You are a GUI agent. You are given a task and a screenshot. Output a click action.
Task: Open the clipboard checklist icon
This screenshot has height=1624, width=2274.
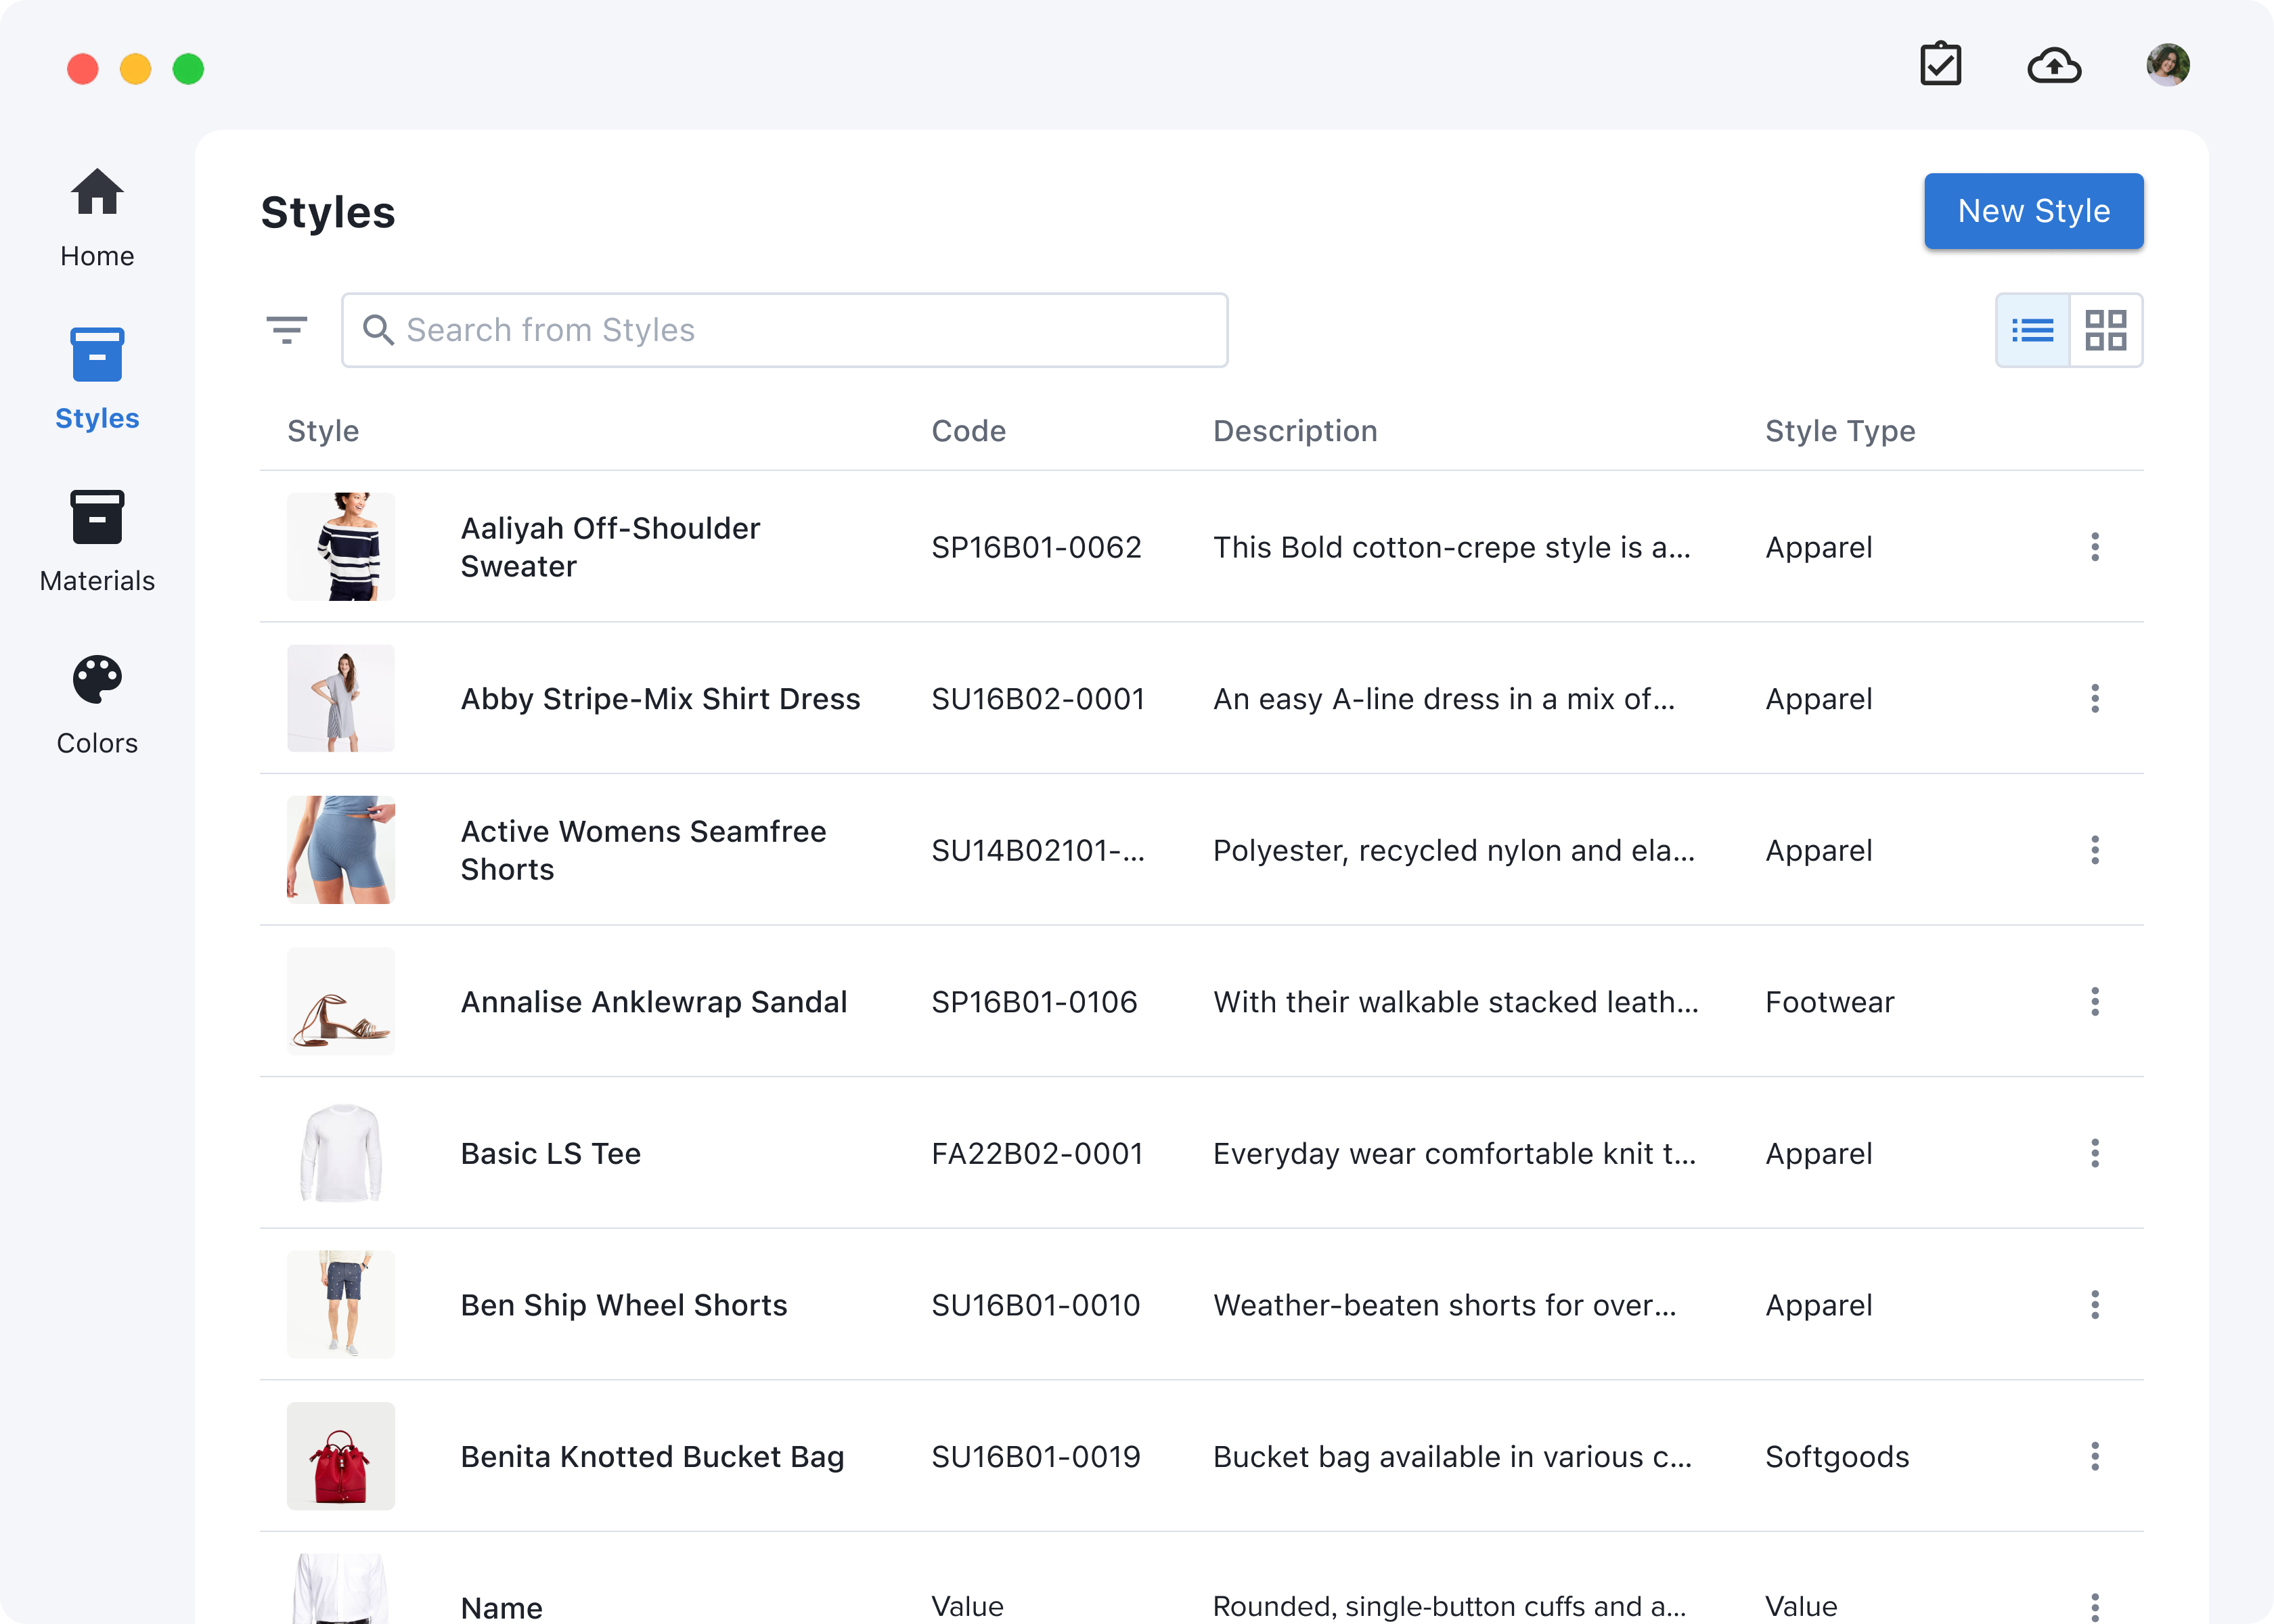[x=1940, y=65]
